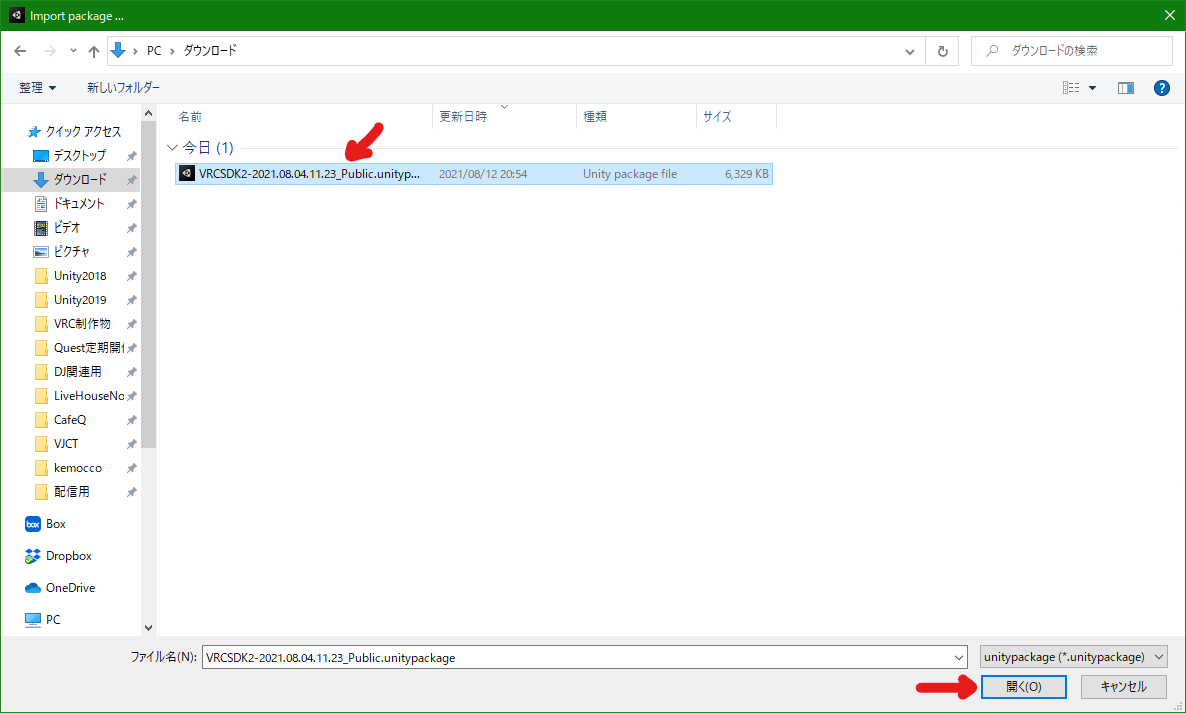Select the Dropbox icon in sidebar
The image size is (1186, 713).
[33, 556]
